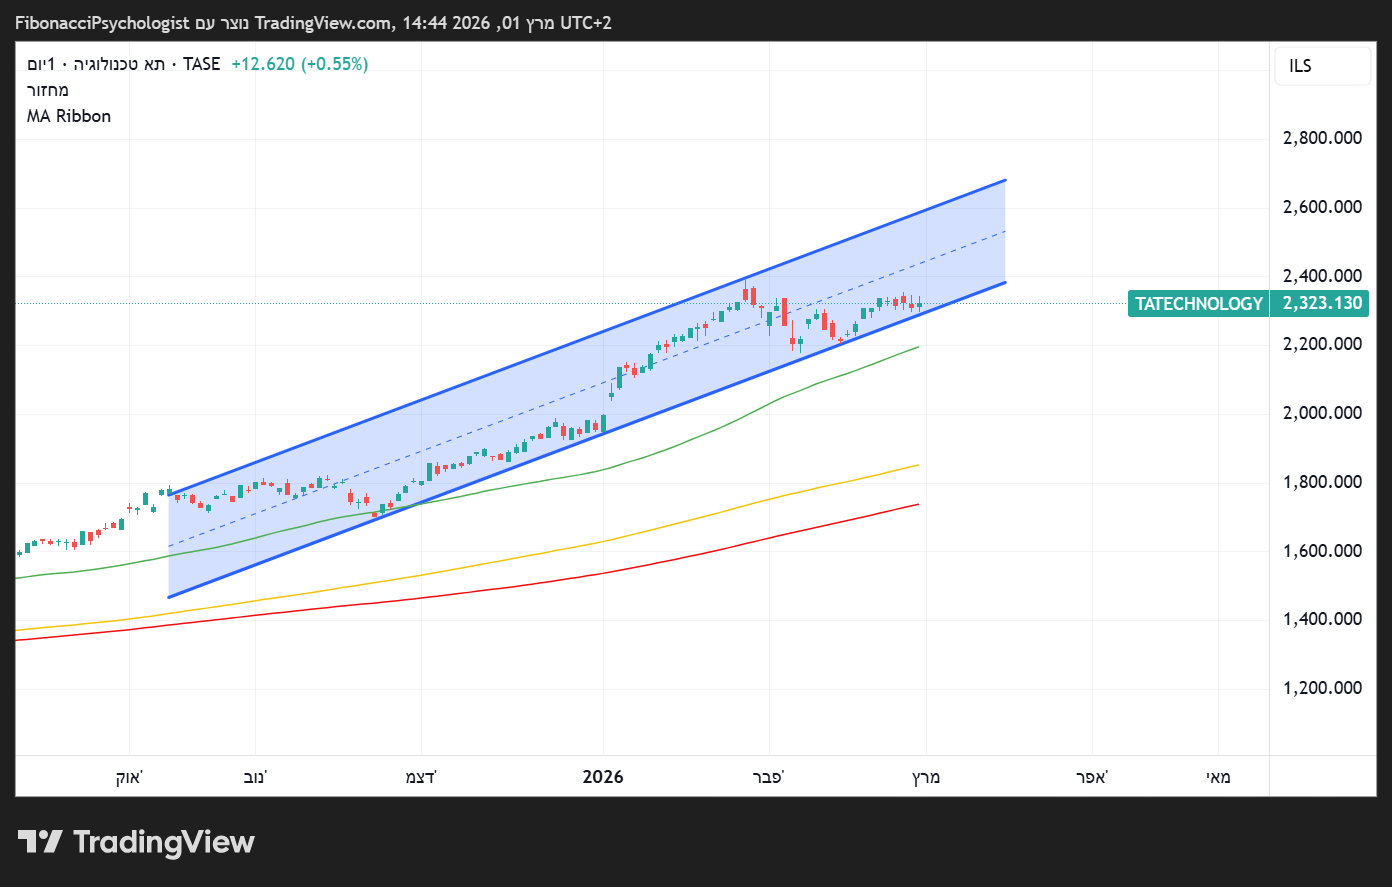This screenshot has height=887, width=1392.
Task: Select the dashed channel midline
Action: coord(587,389)
